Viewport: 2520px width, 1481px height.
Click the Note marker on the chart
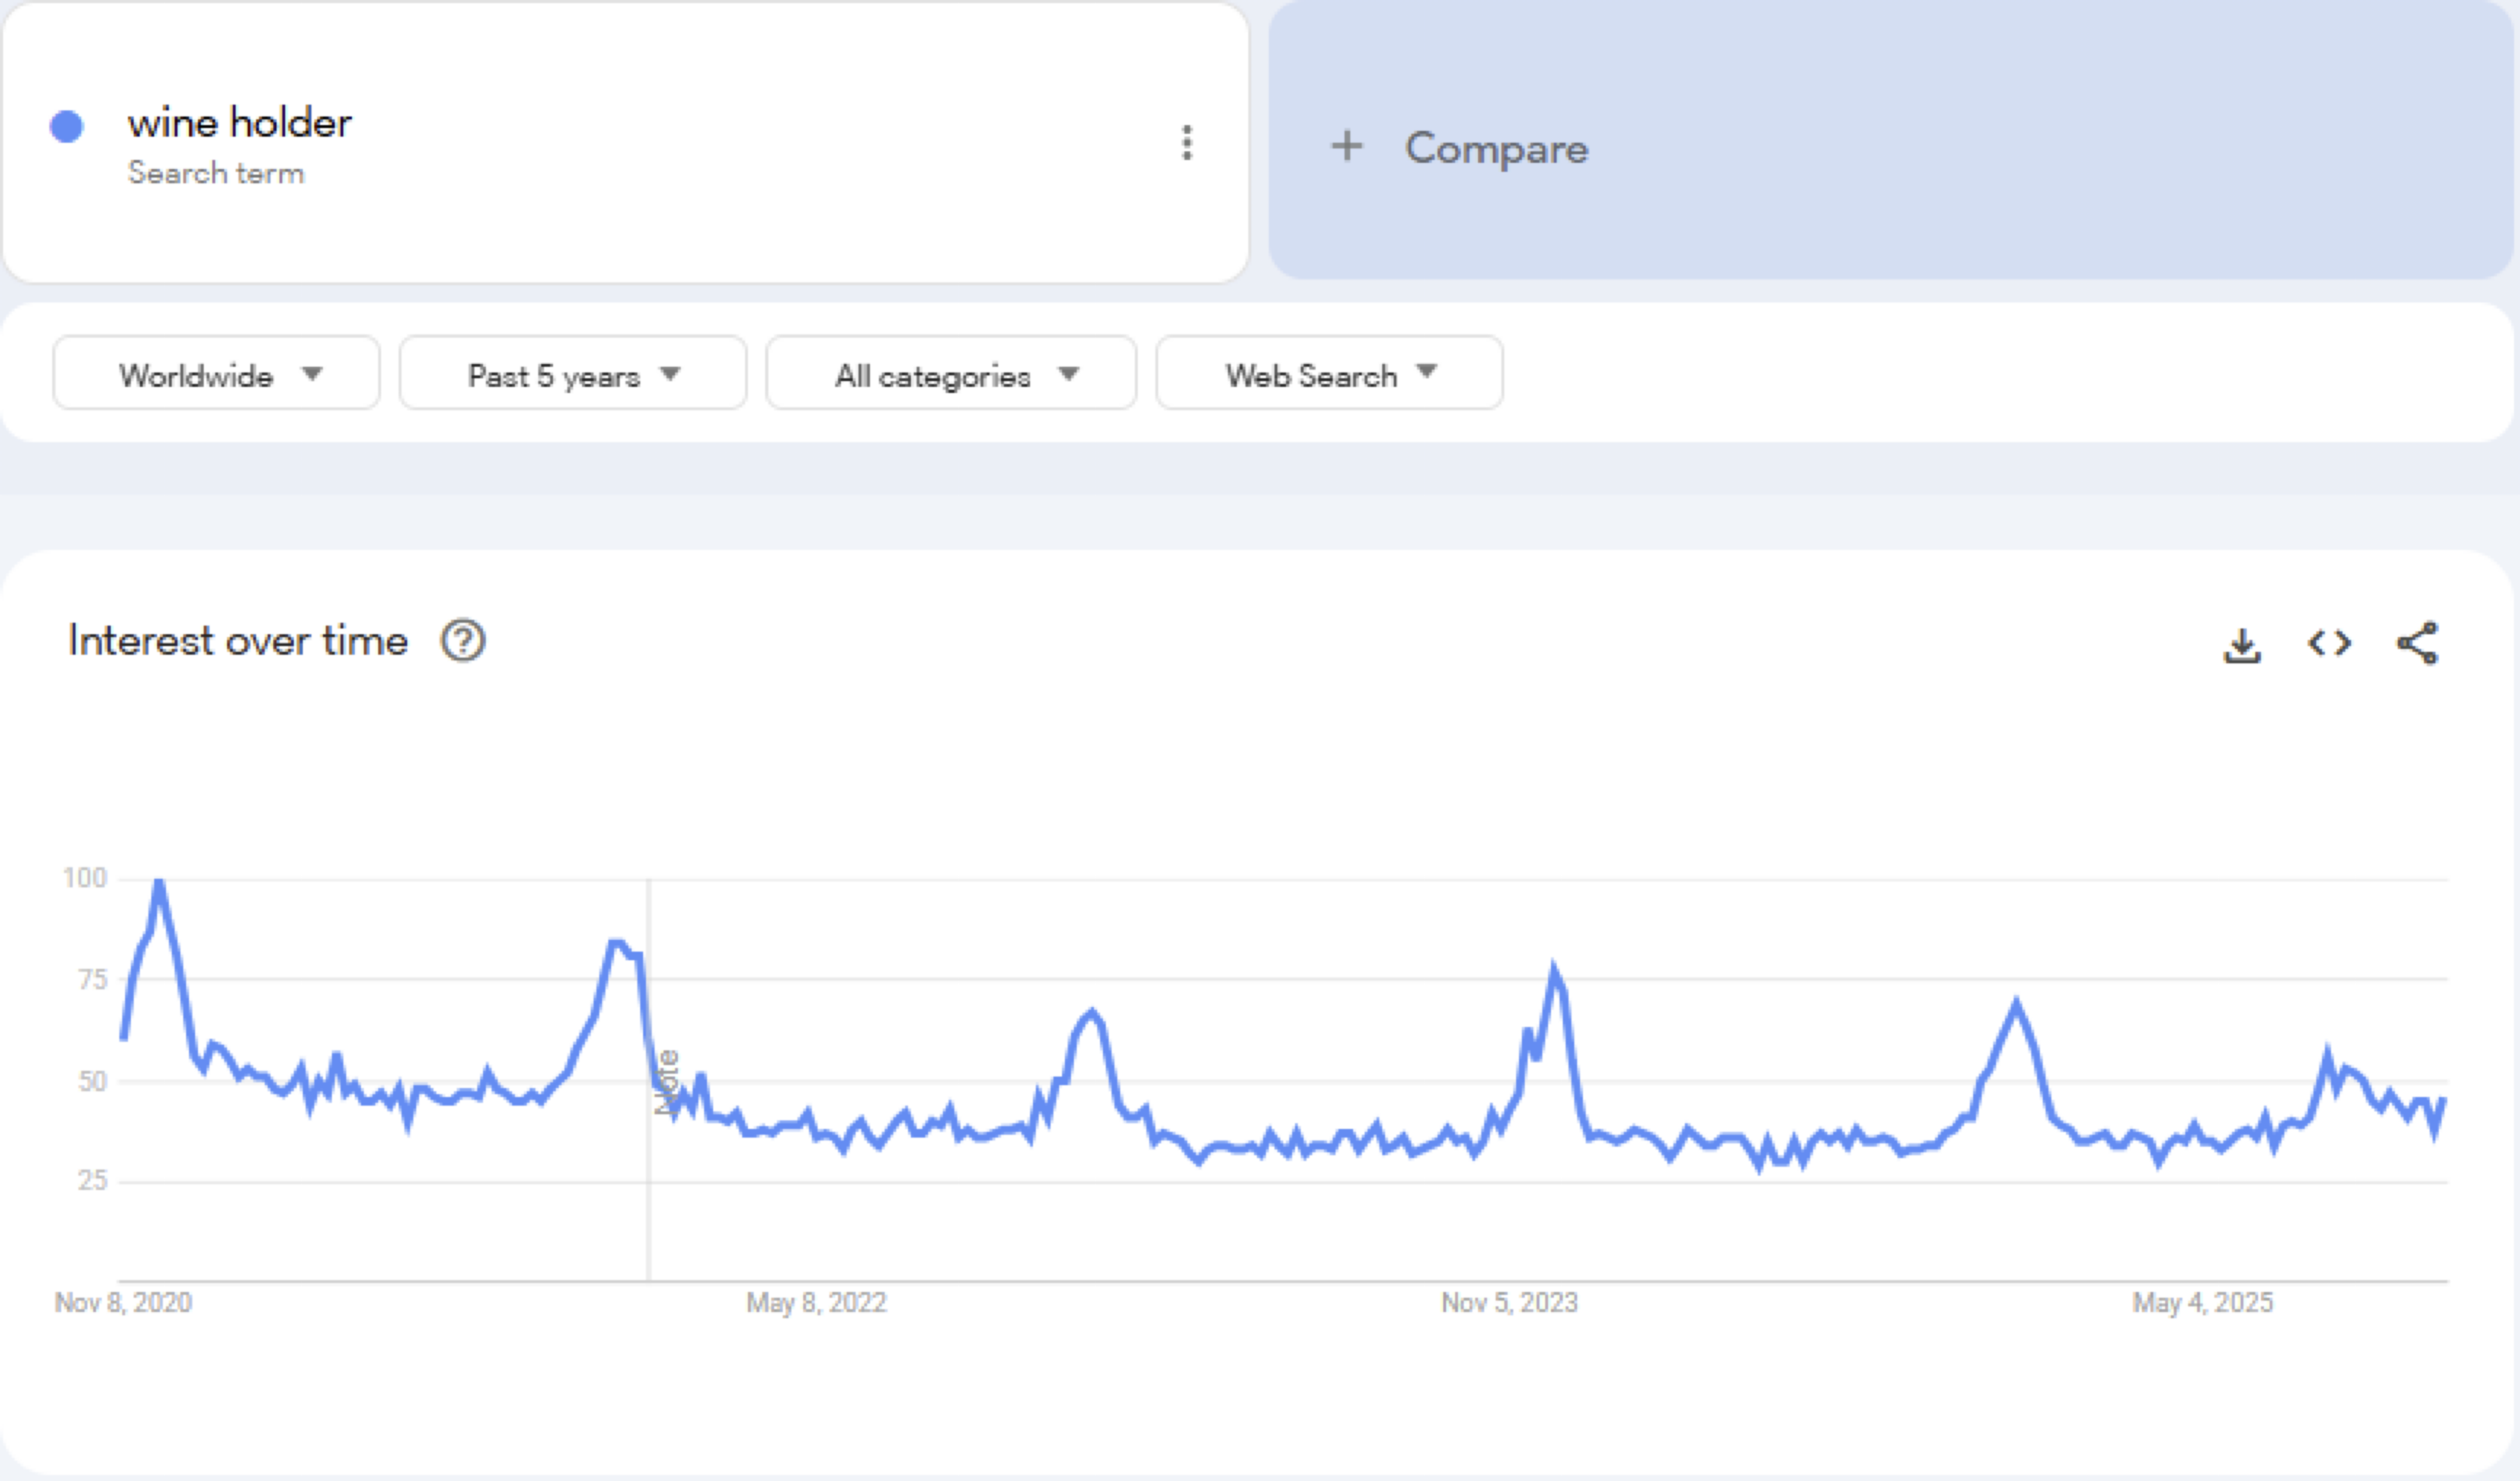667,1082
